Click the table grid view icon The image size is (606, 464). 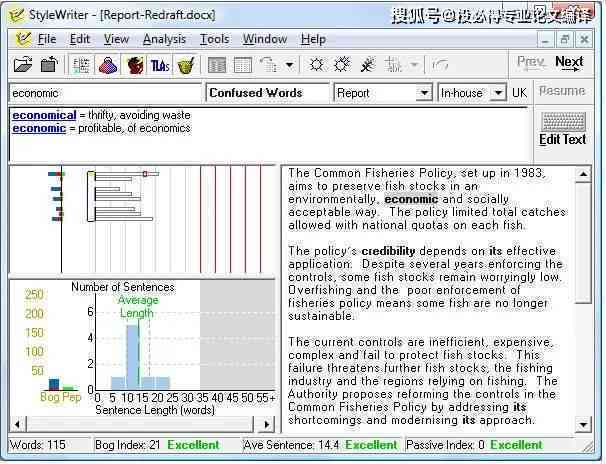[243, 65]
